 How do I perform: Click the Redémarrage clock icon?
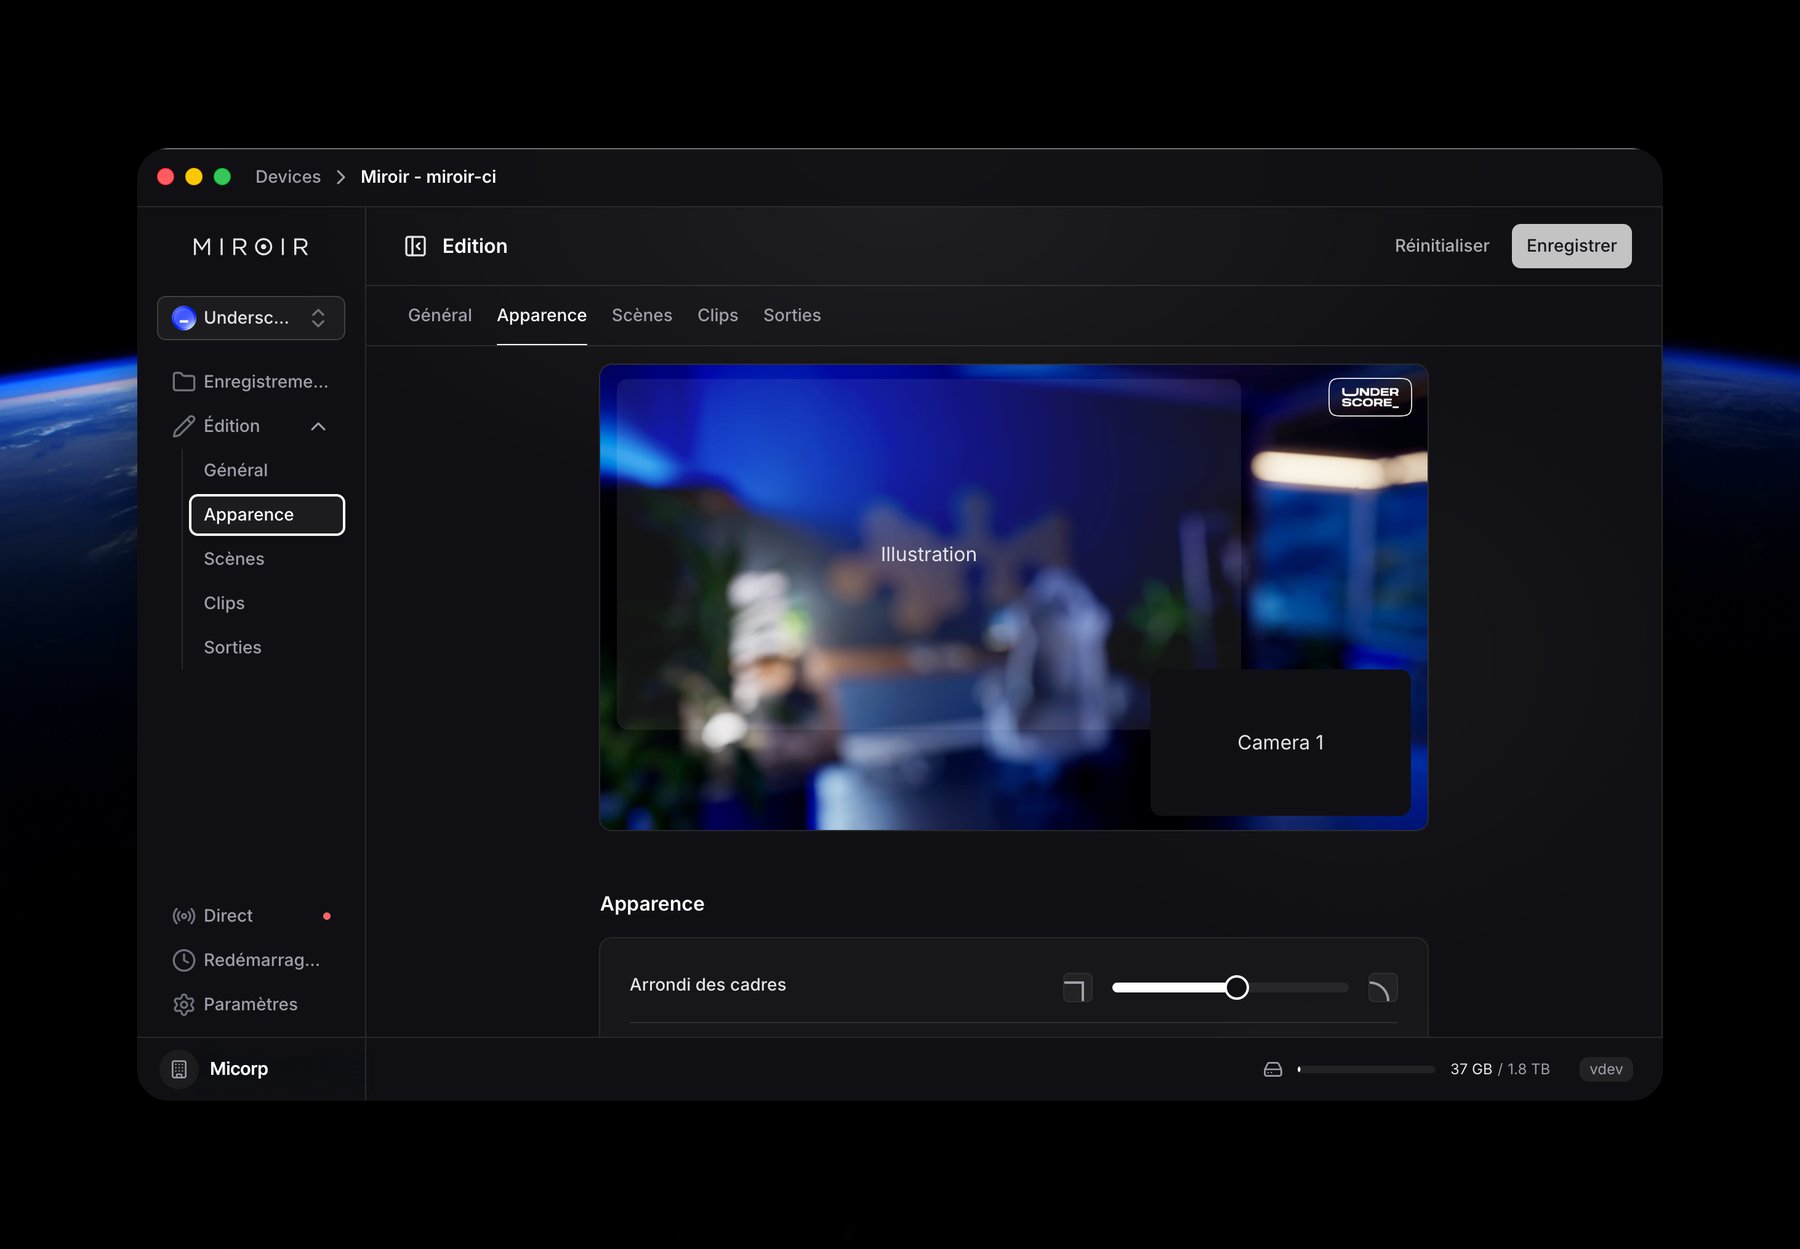pos(184,960)
